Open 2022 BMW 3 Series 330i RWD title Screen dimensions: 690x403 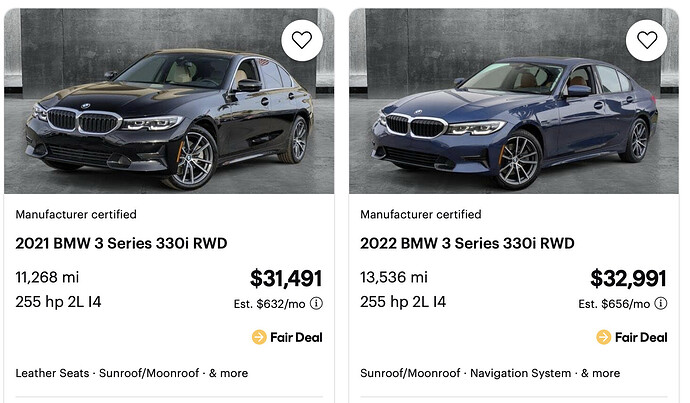click(466, 242)
